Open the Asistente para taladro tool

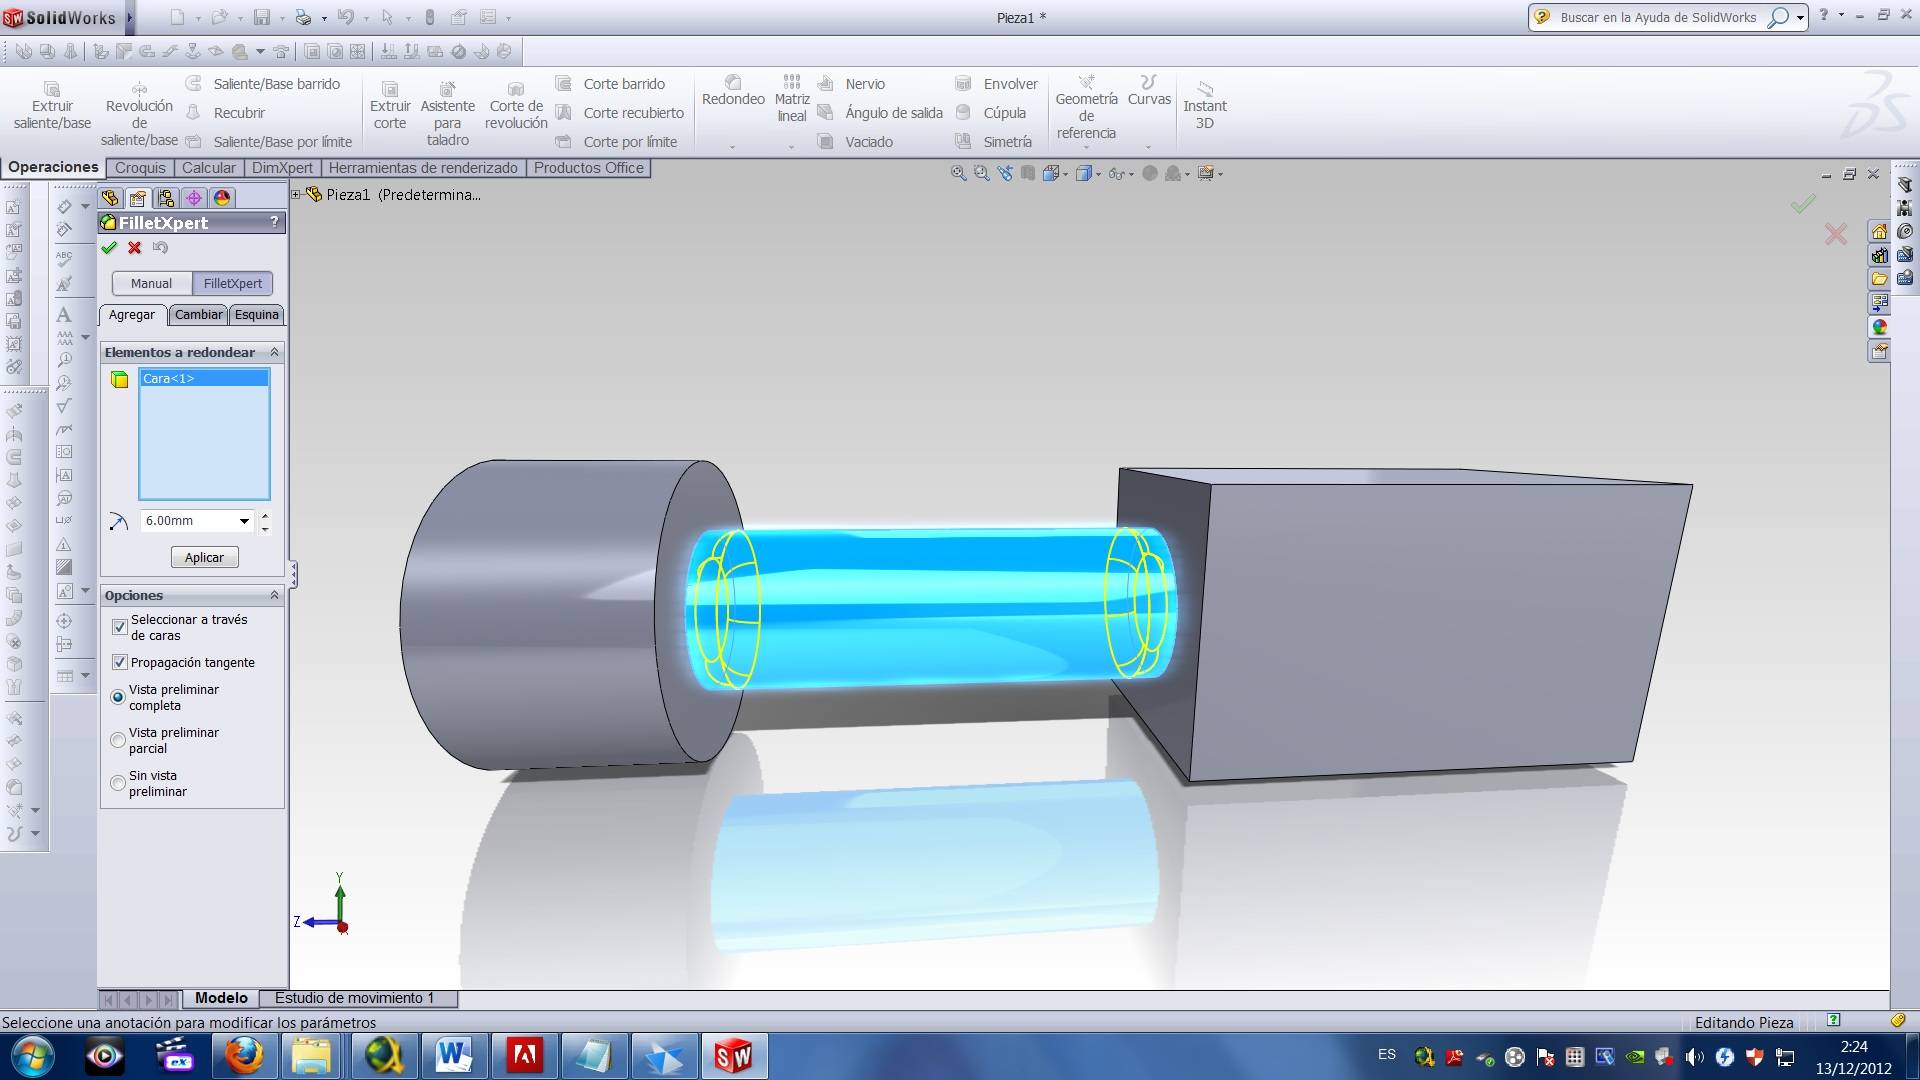point(448,114)
